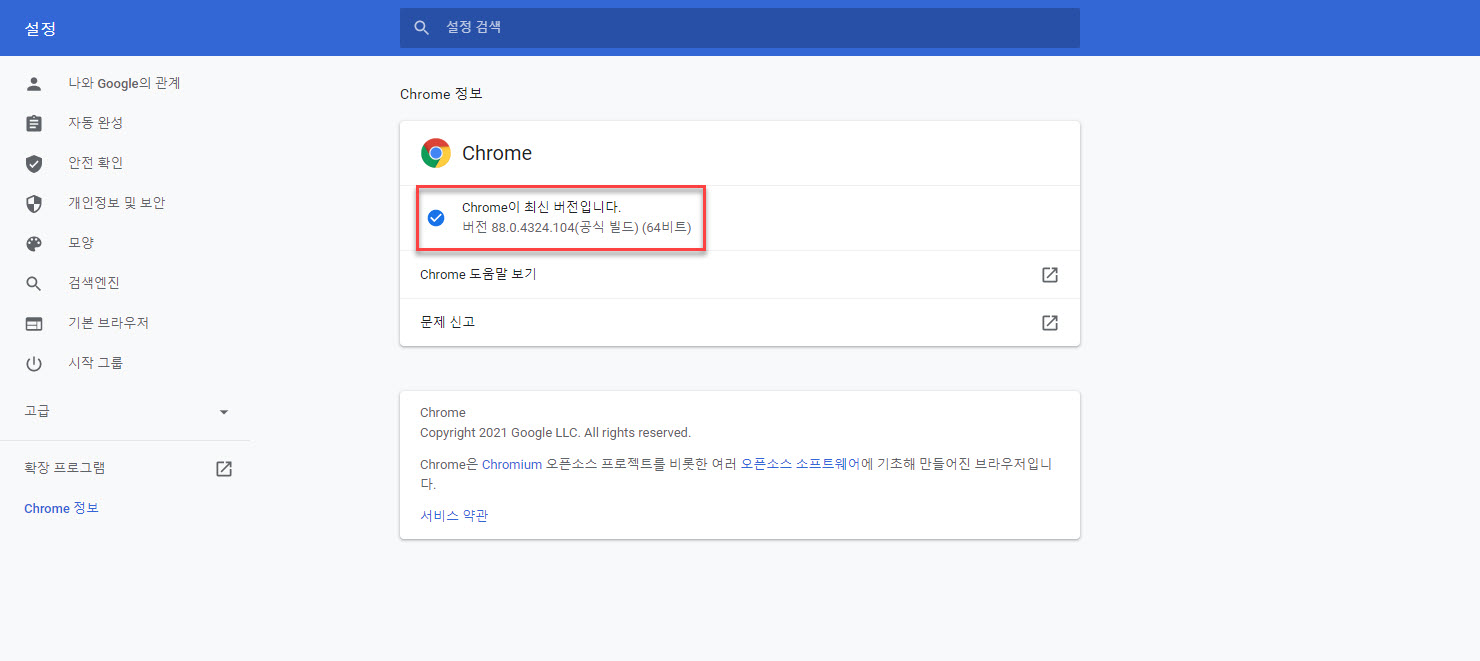The image size is (1480, 661).
Task: Click the external link icon beside 확장 프로그램
Action: tap(224, 468)
